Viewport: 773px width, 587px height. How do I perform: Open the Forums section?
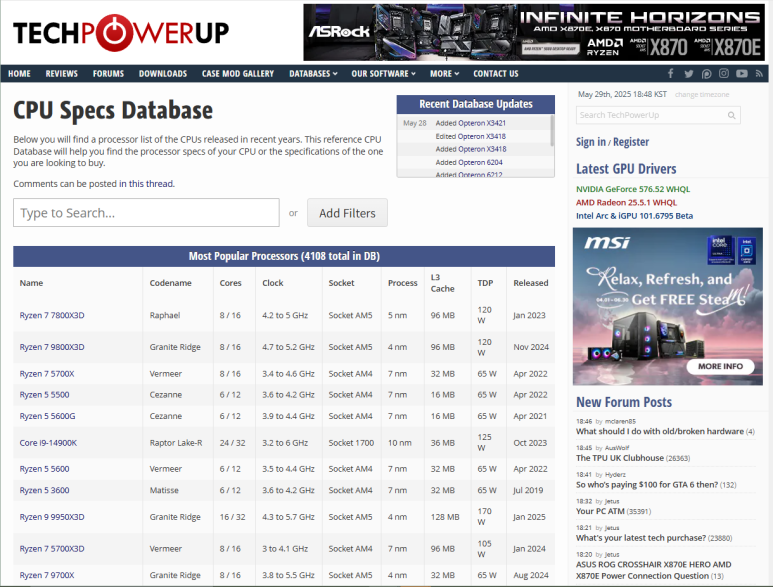(108, 73)
